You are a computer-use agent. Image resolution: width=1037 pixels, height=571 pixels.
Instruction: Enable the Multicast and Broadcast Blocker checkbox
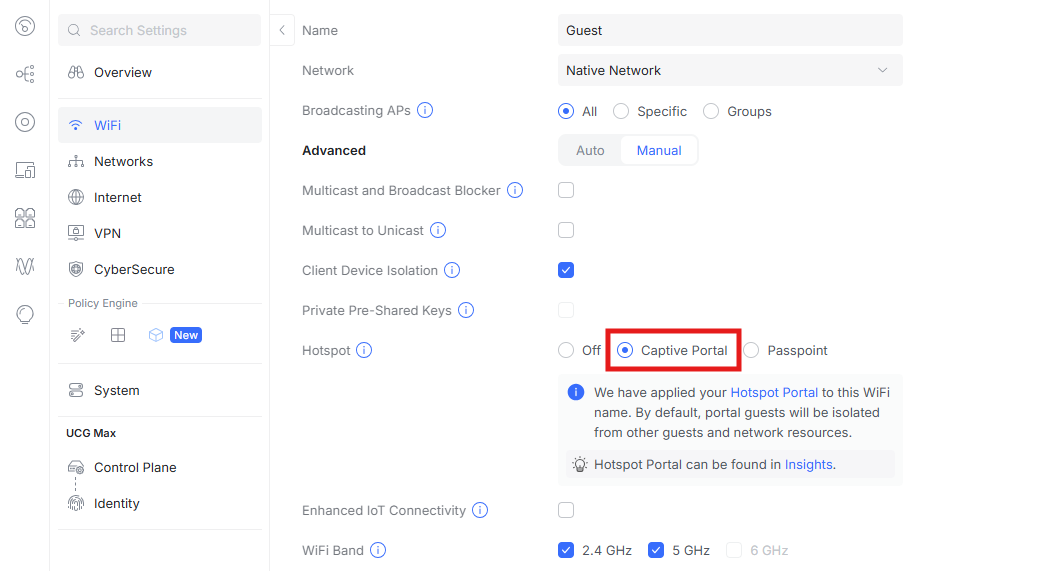pyautogui.click(x=566, y=190)
